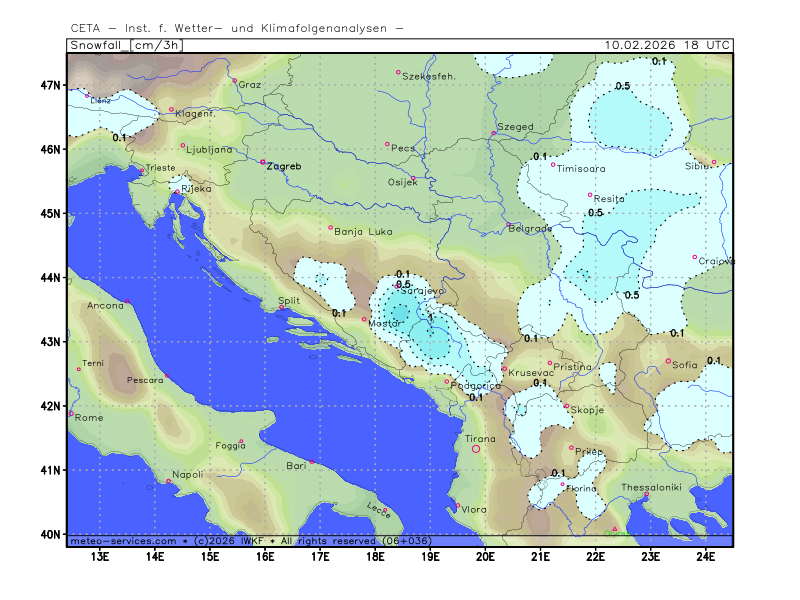Select the Timisoara city marker
This screenshot has width=800, height=600.
(553, 165)
